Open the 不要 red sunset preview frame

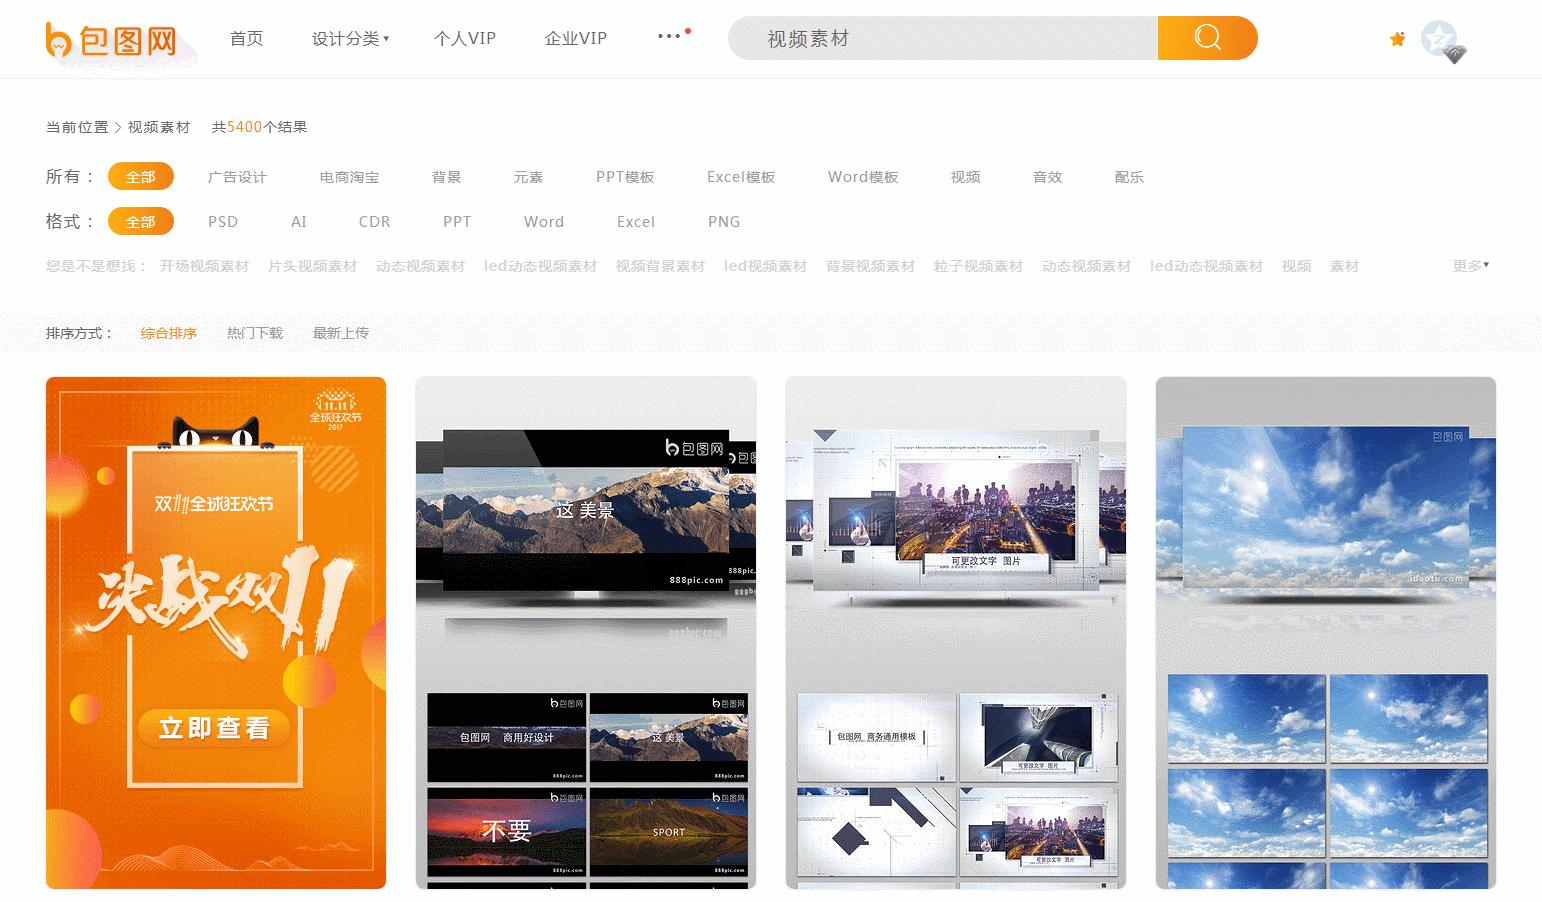(x=506, y=832)
